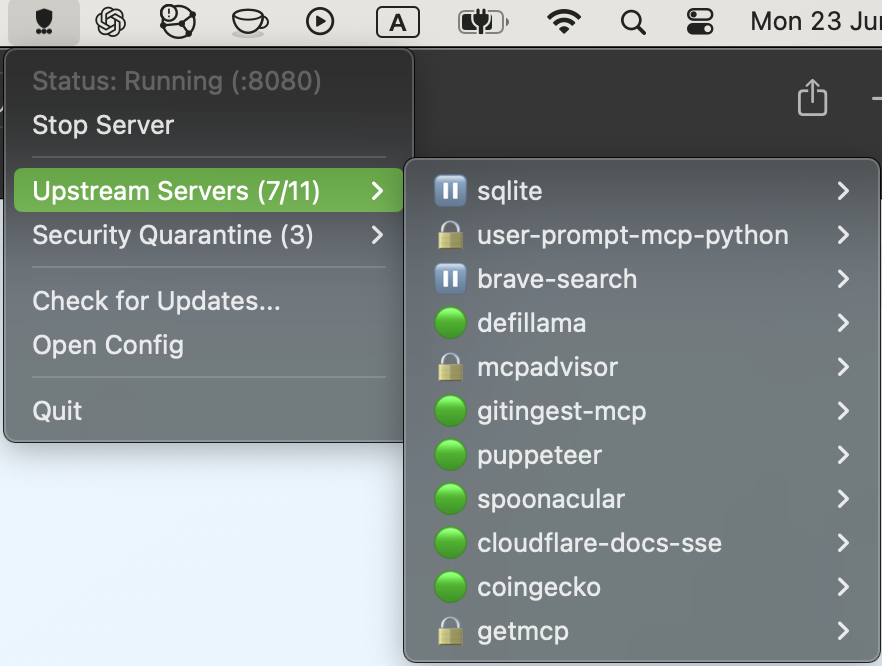Viewport: 882px width, 666px height.
Task: Click the coffee cup menu bar icon
Action: [248, 23]
